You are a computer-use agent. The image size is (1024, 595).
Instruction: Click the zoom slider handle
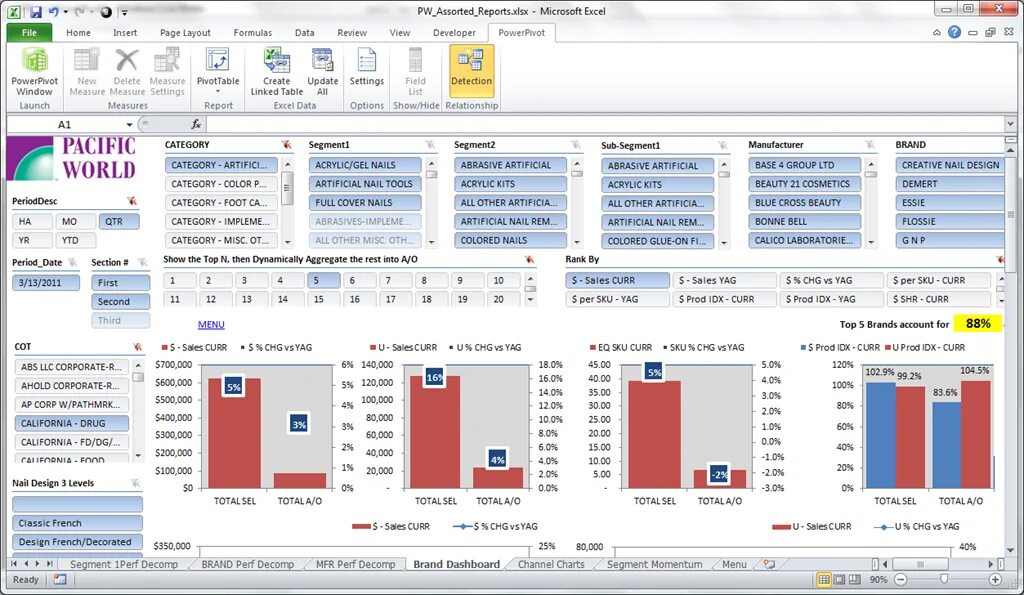pos(944,579)
